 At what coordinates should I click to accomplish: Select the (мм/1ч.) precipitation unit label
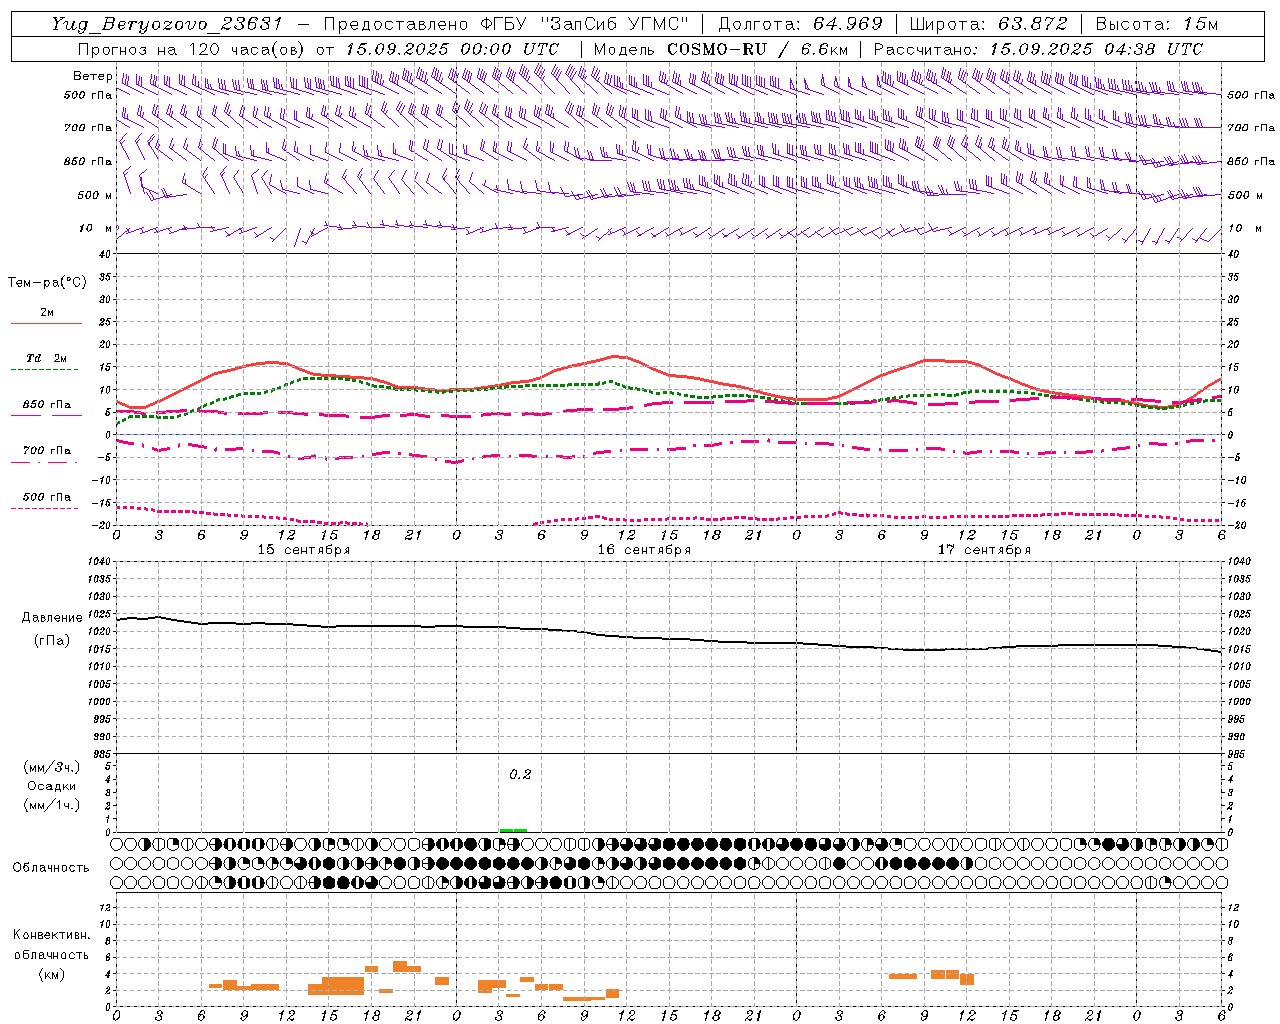pos(52,805)
